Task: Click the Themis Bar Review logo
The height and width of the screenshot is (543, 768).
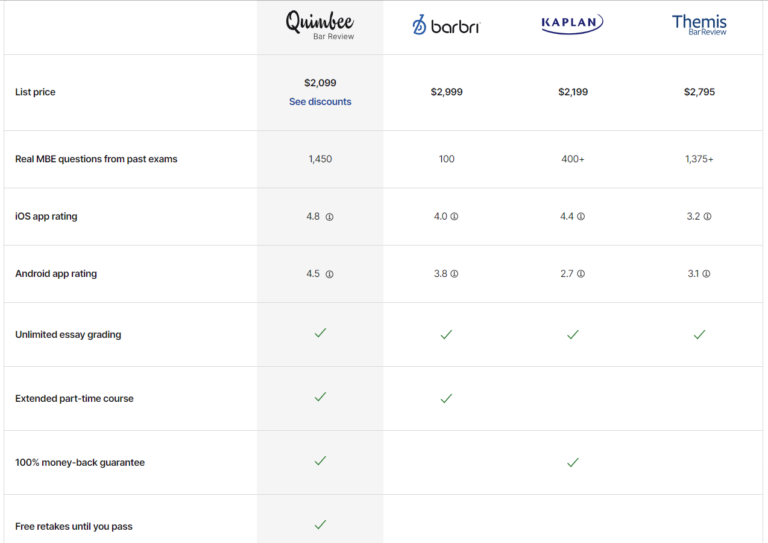Action: pyautogui.click(x=699, y=24)
